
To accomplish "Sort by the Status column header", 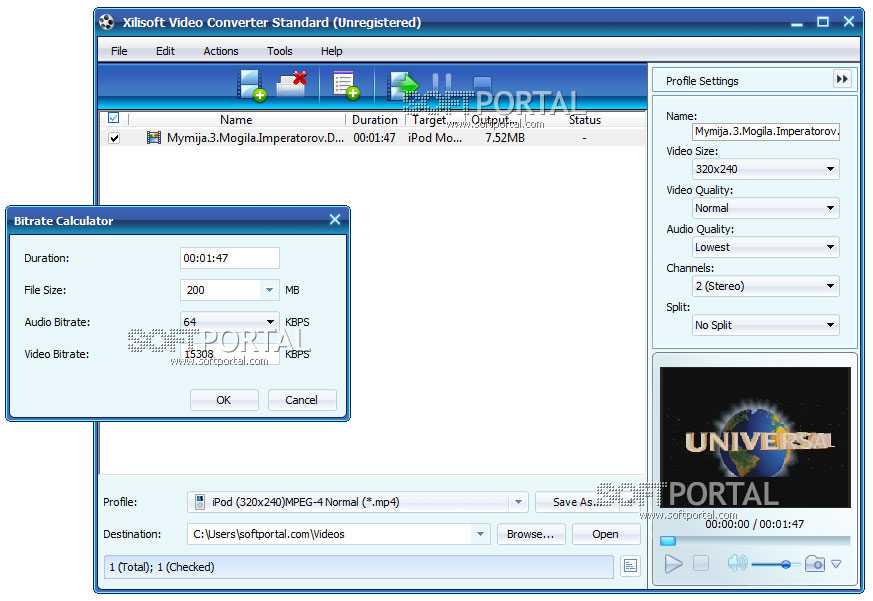I will coord(585,119).
